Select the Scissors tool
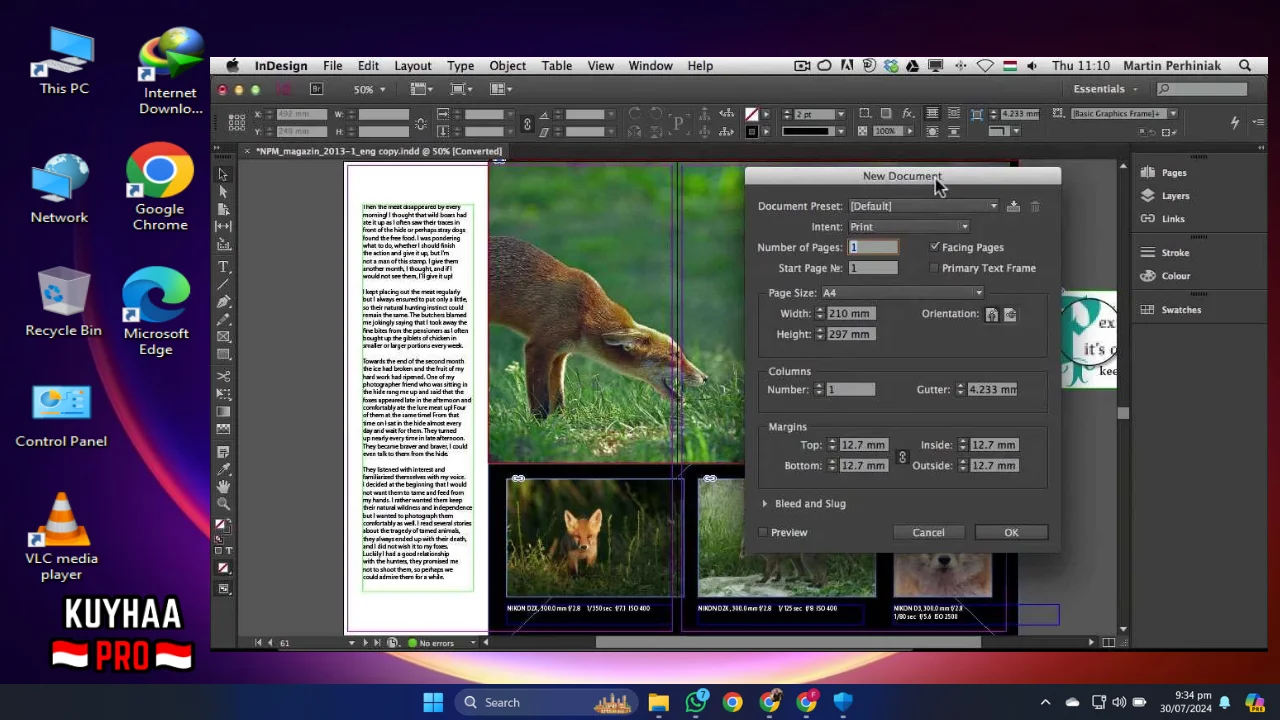This screenshot has width=1280, height=720. click(223, 376)
